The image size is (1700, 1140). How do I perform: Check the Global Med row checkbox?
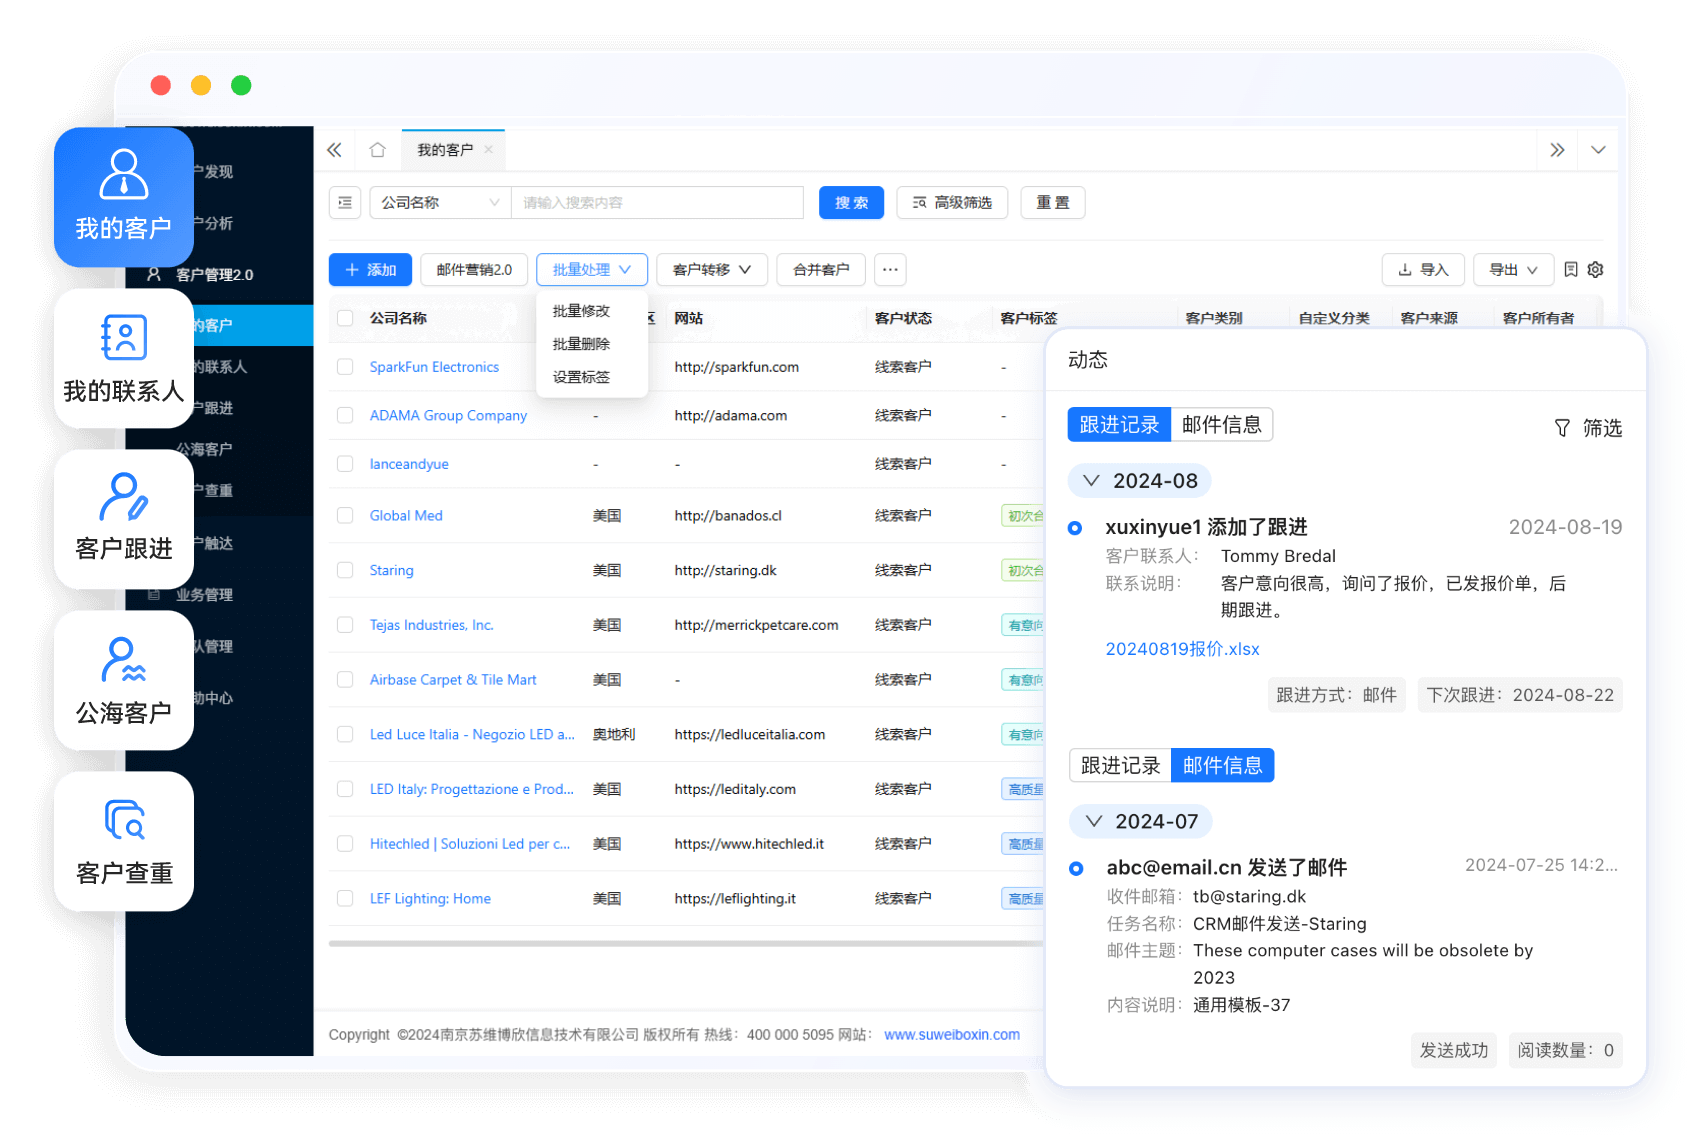coord(345,516)
